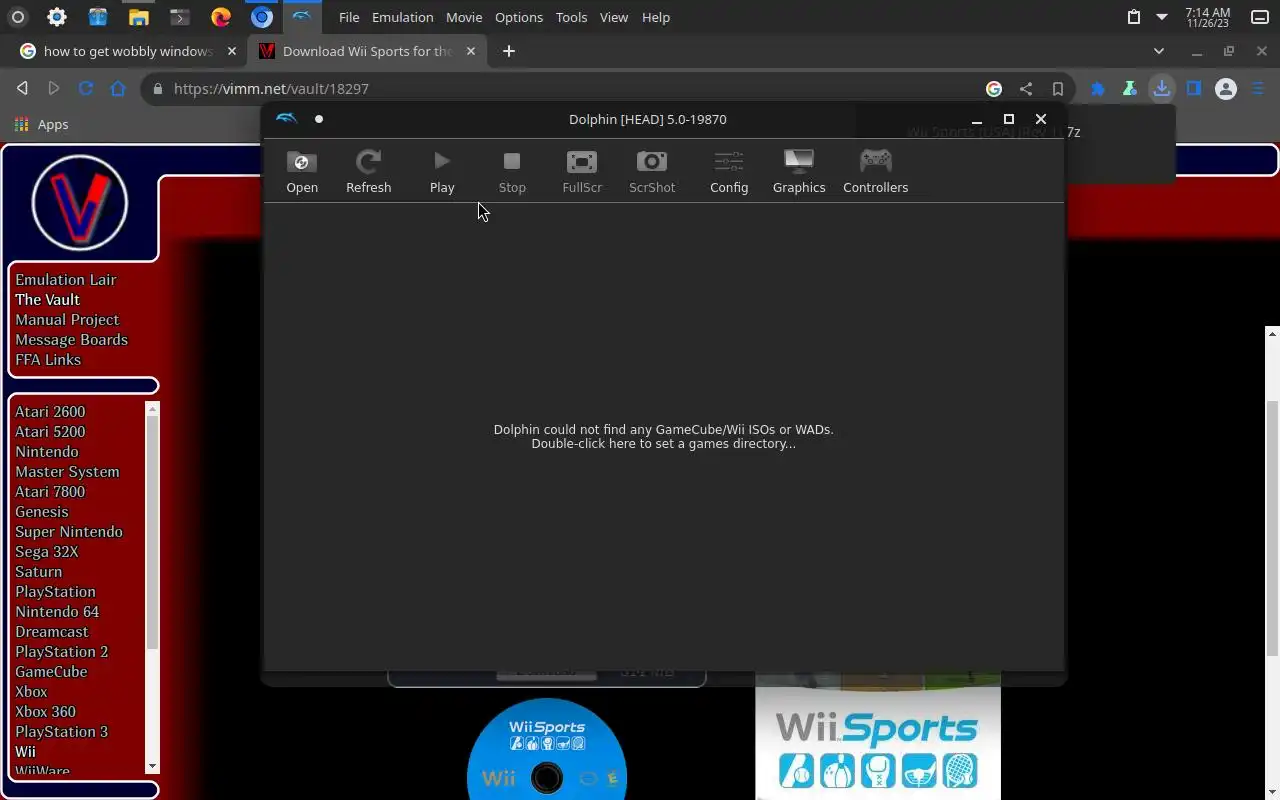Open the Movie menu
Image resolution: width=1280 pixels, height=800 pixels.
pos(464,17)
